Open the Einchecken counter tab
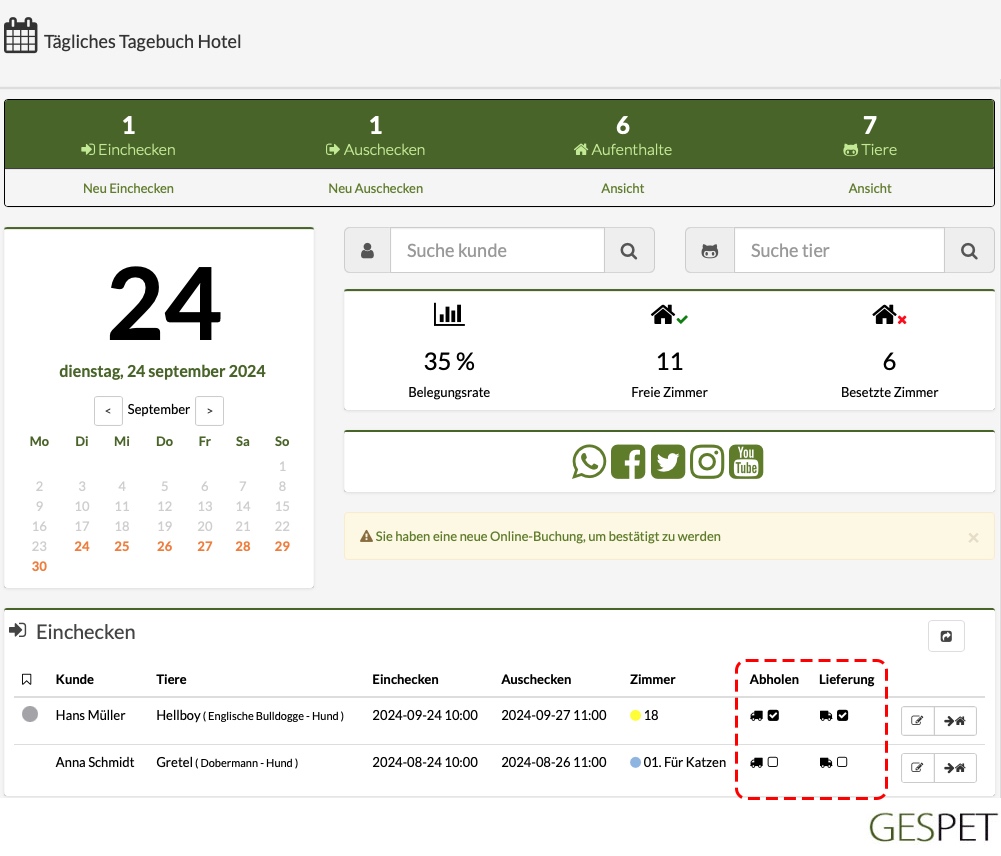1001x856 pixels. (x=128, y=135)
